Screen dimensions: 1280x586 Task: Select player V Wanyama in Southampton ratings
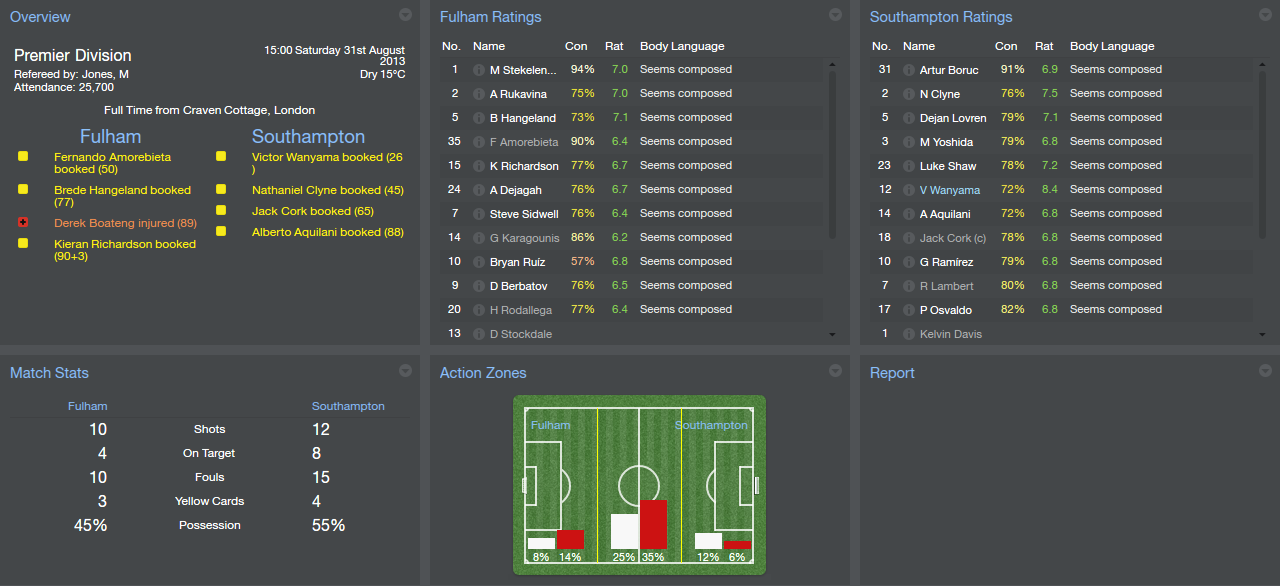[x=949, y=190]
